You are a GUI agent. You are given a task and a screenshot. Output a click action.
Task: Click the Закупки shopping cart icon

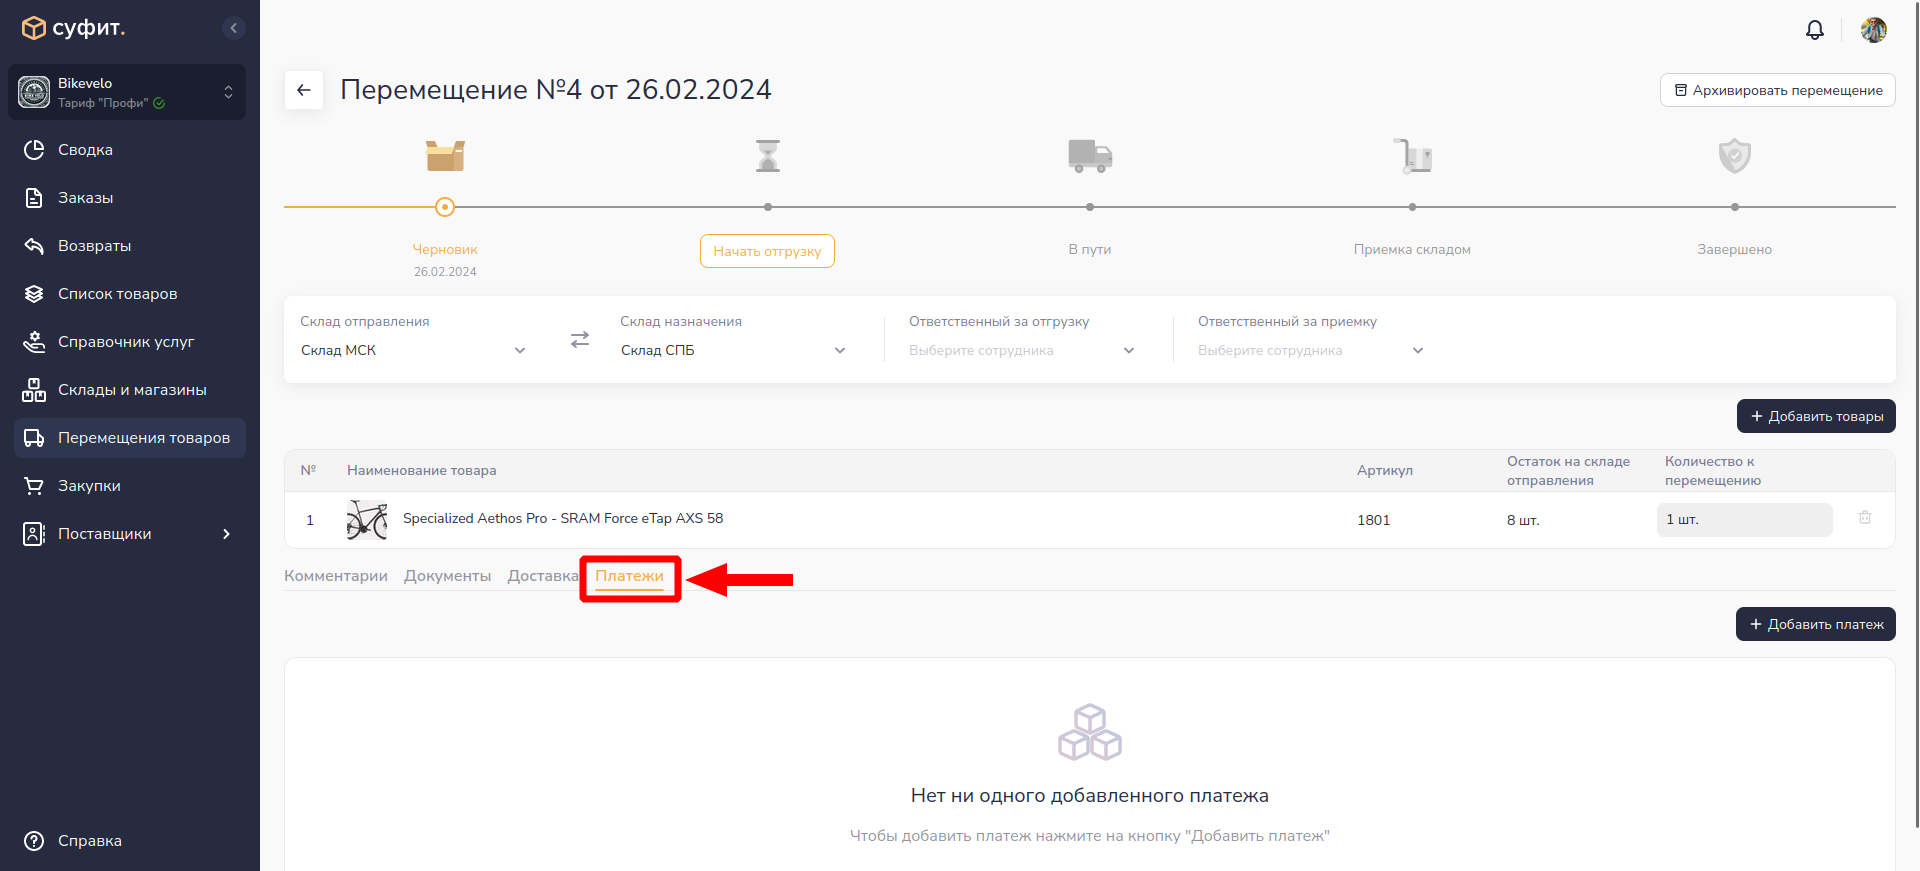(x=34, y=486)
